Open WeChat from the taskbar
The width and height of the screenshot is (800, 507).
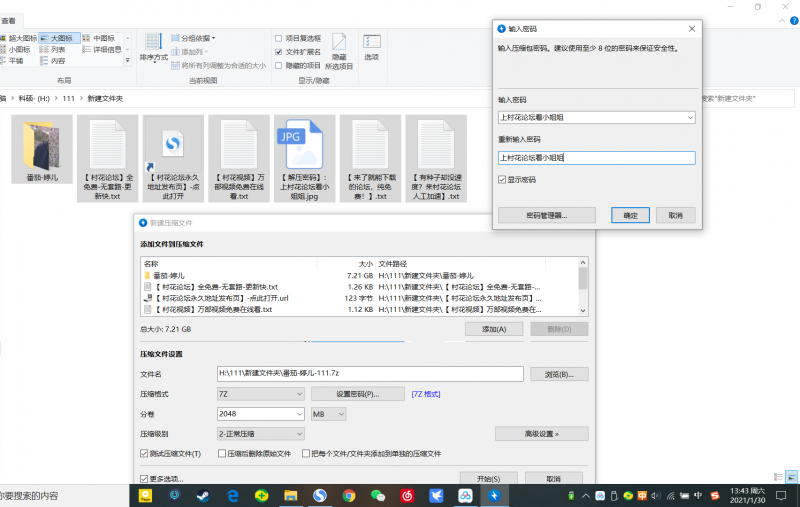[x=378, y=495]
